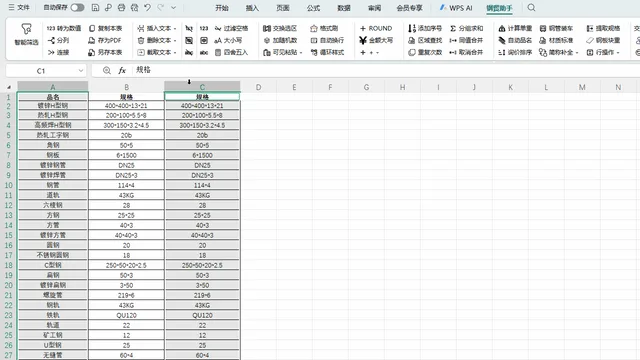Viewport: 640px width, 360px height.
Task: Click the 交换选区 swap selection tool
Action: click(280, 28)
